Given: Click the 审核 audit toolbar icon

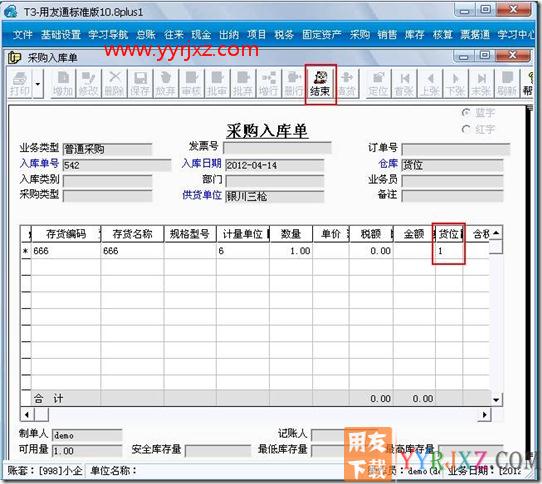Looking at the screenshot, I should (x=191, y=84).
